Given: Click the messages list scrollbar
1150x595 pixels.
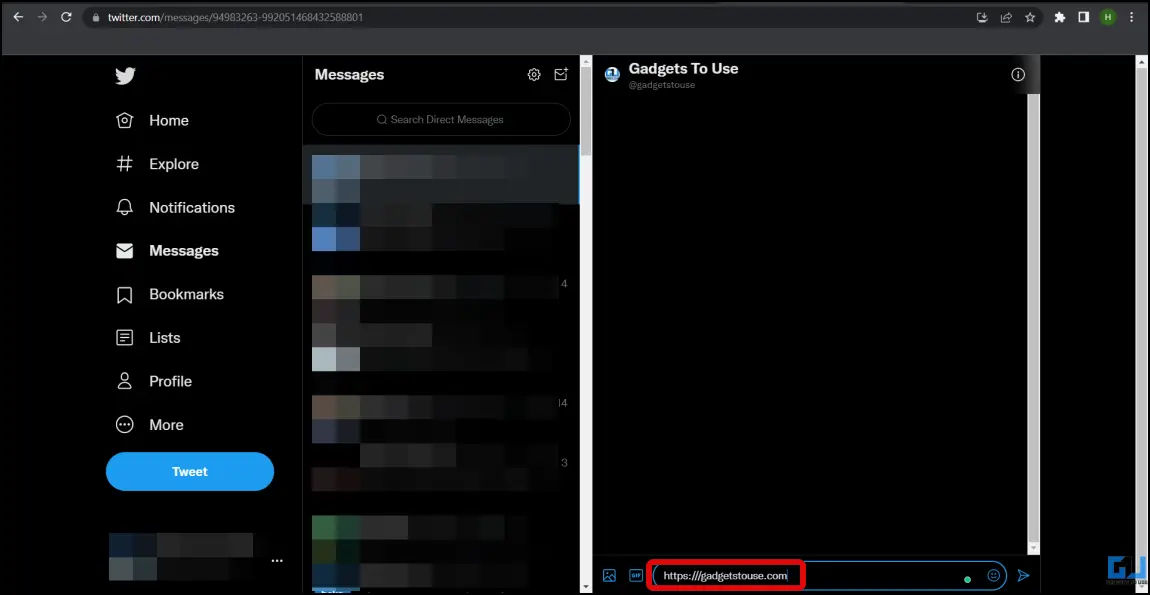Looking at the screenshot, I should (586, 110).
